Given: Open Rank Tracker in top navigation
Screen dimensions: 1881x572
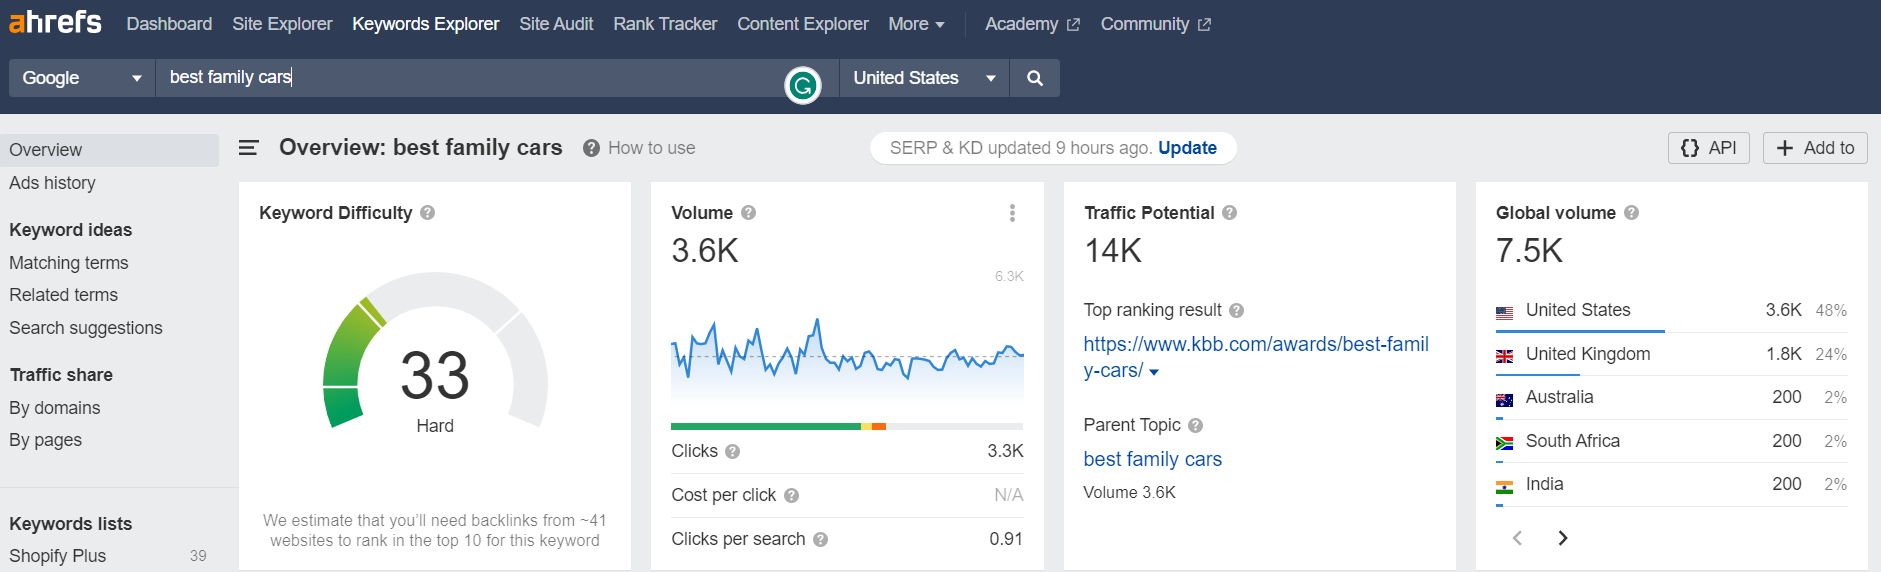Looking at the screenshot, I should click(x=665, y=24).
